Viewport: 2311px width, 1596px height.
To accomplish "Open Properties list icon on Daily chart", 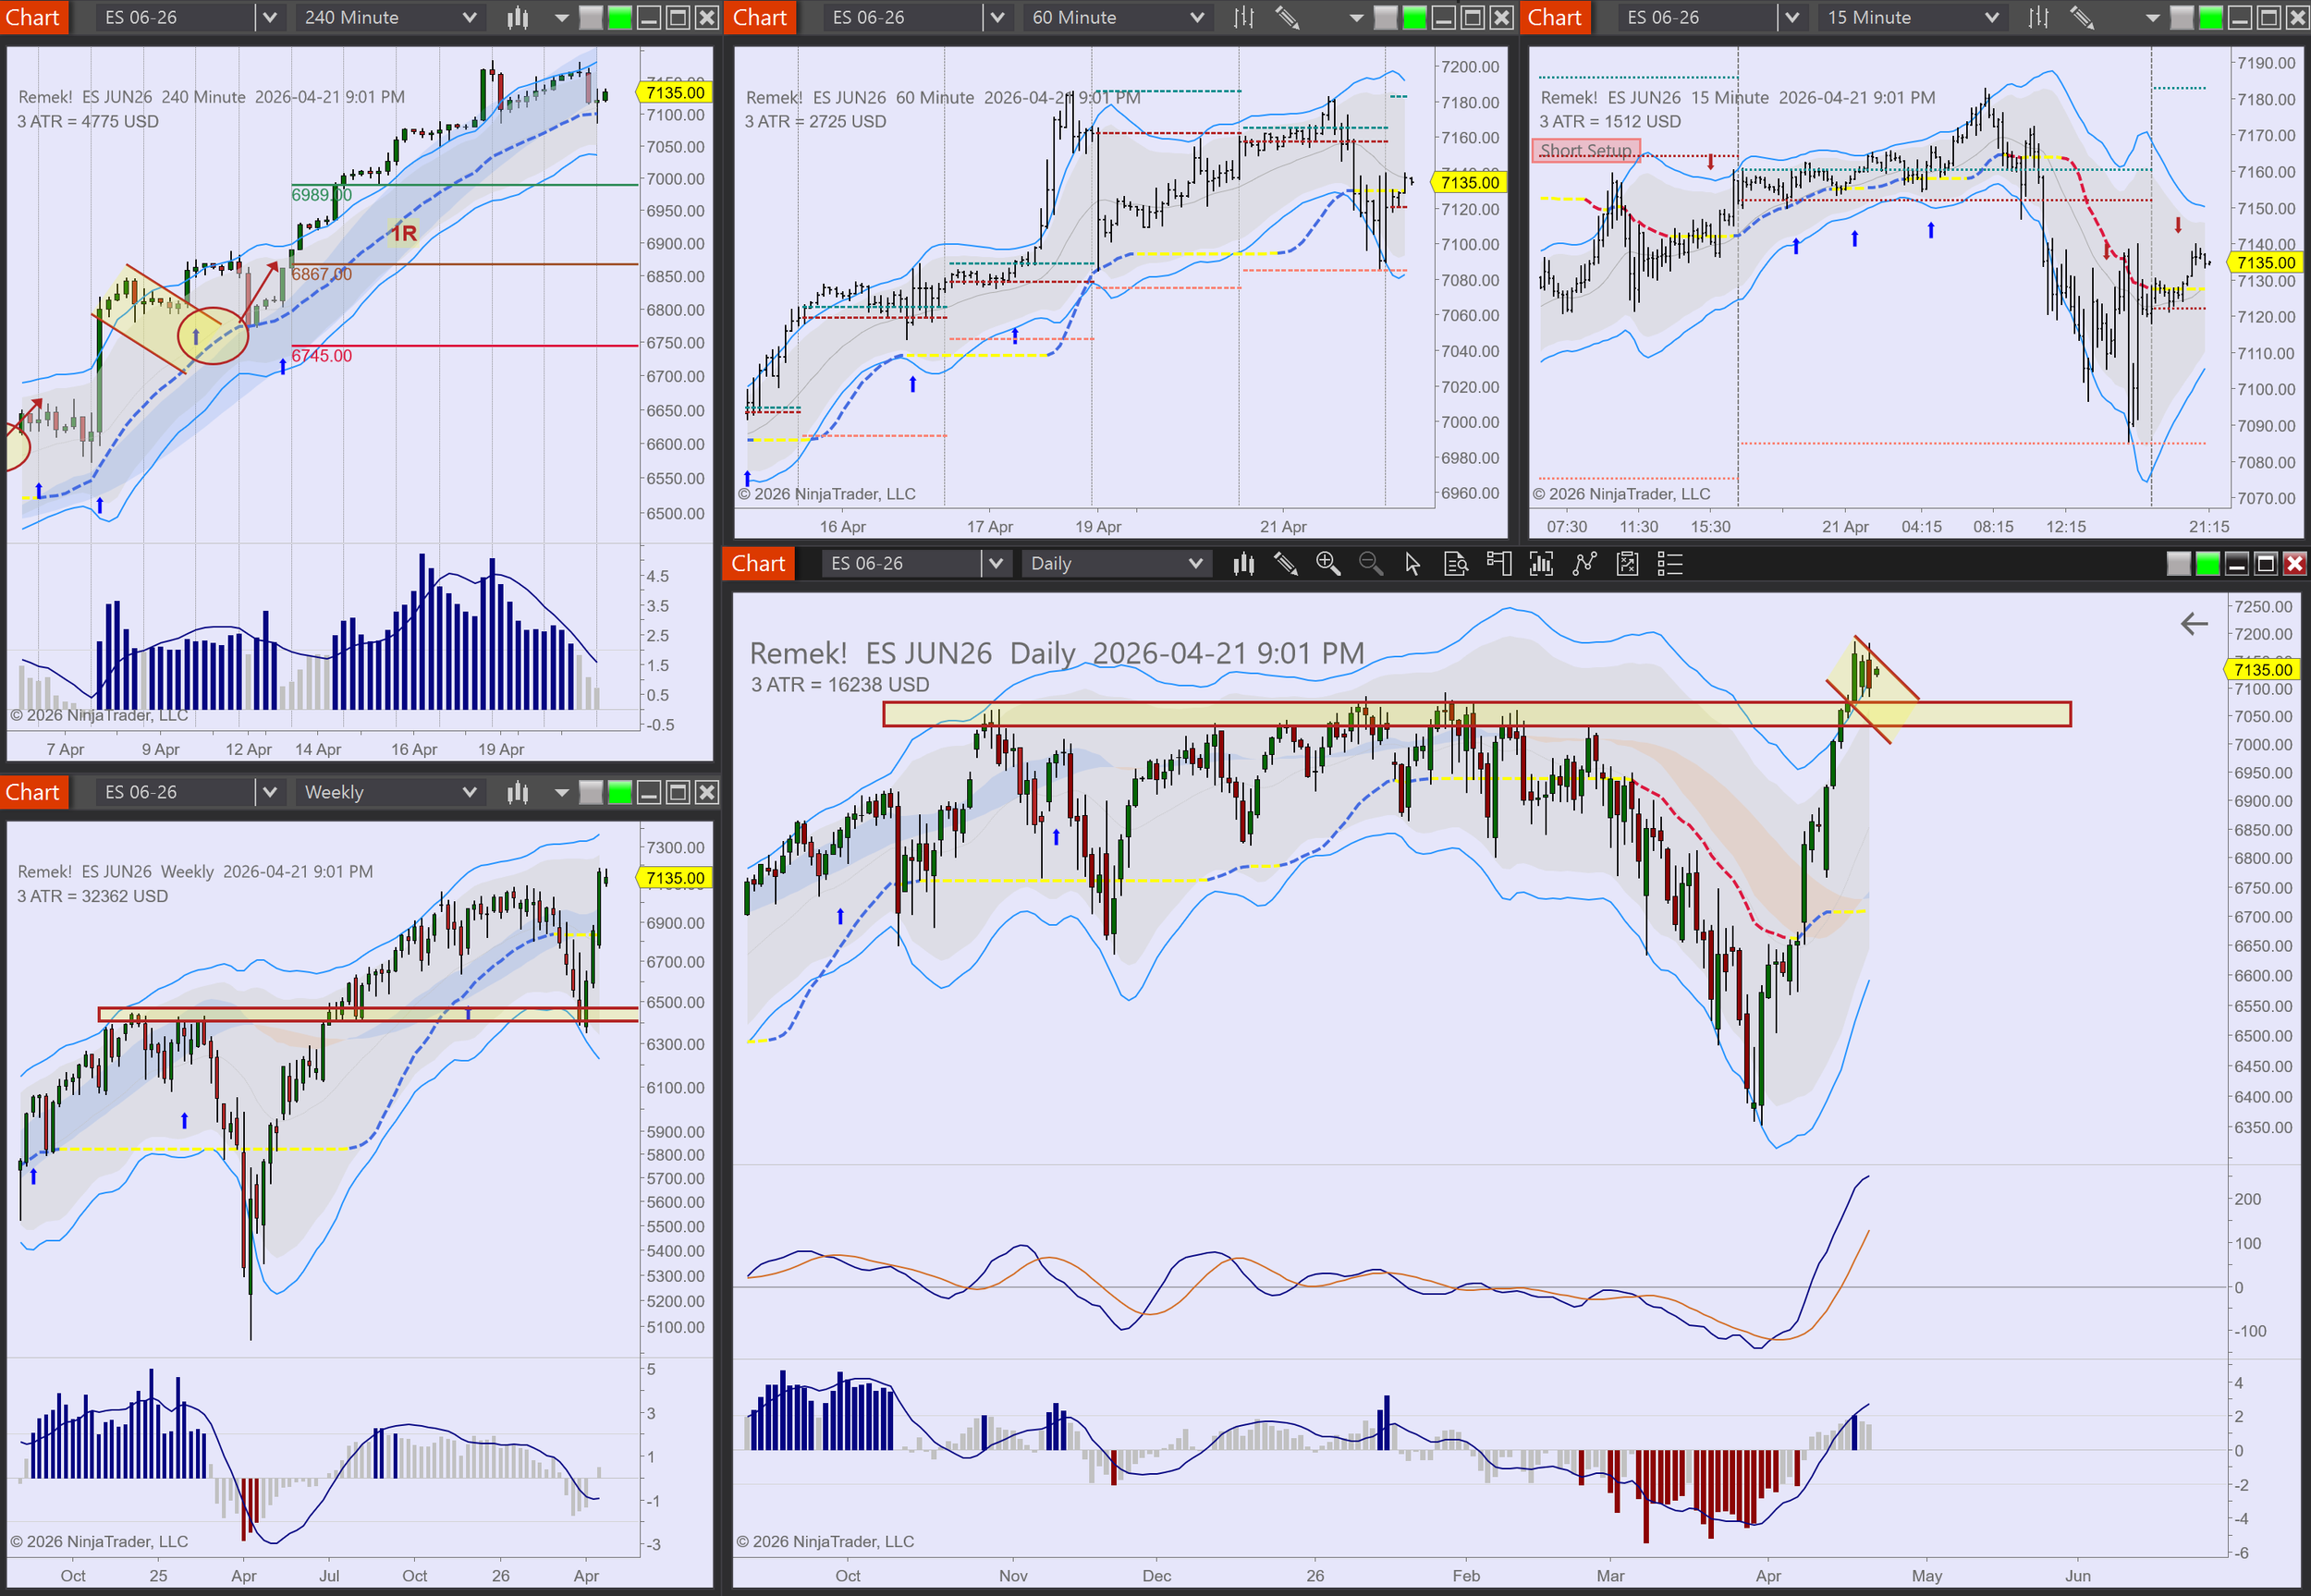I will [1670, 564].
